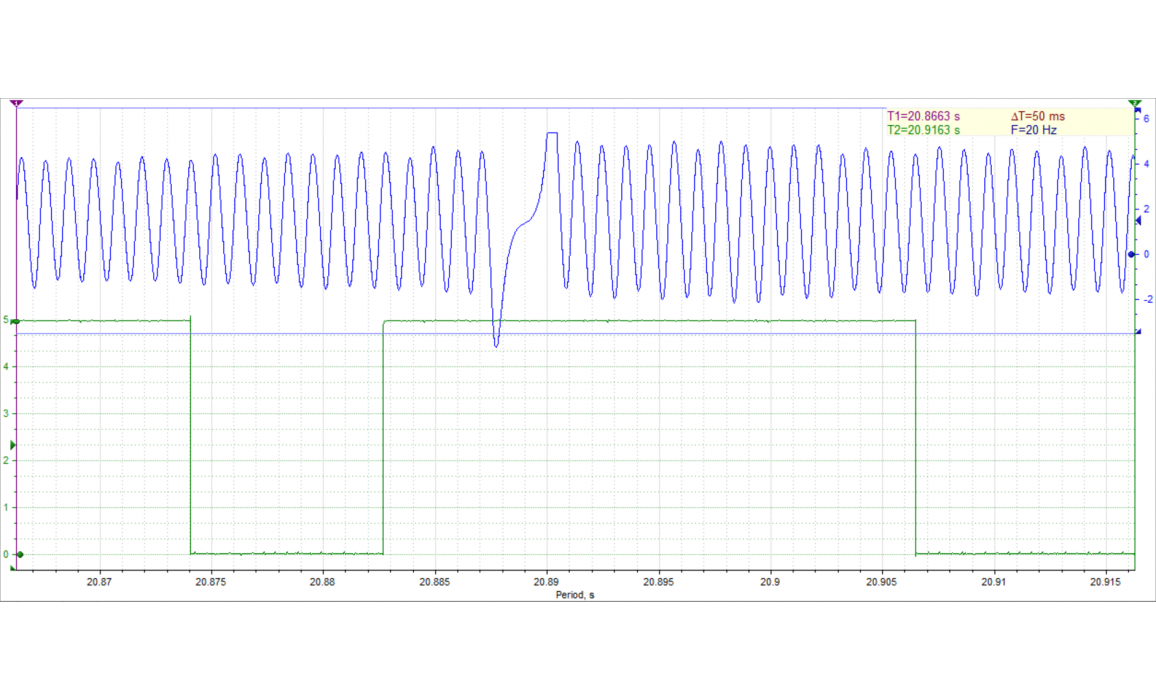Click the "Period, s" axis label
This screenshot has height=700, width=1156.
(575, 594)
